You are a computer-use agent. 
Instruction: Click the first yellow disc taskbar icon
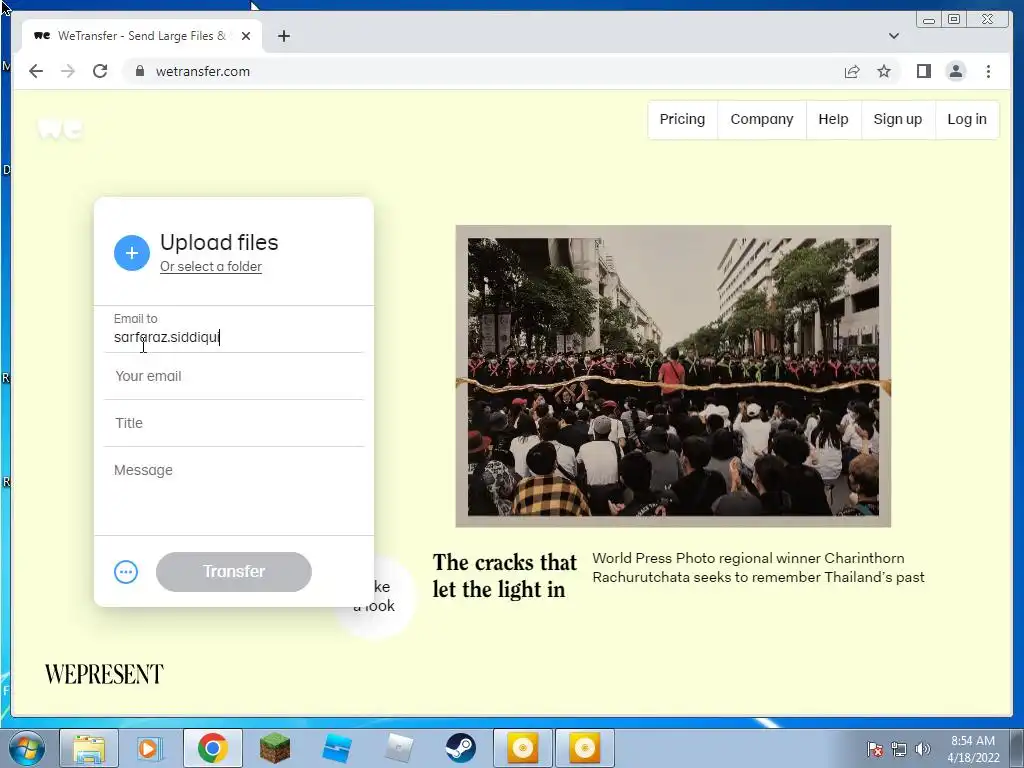click(522, 748)
